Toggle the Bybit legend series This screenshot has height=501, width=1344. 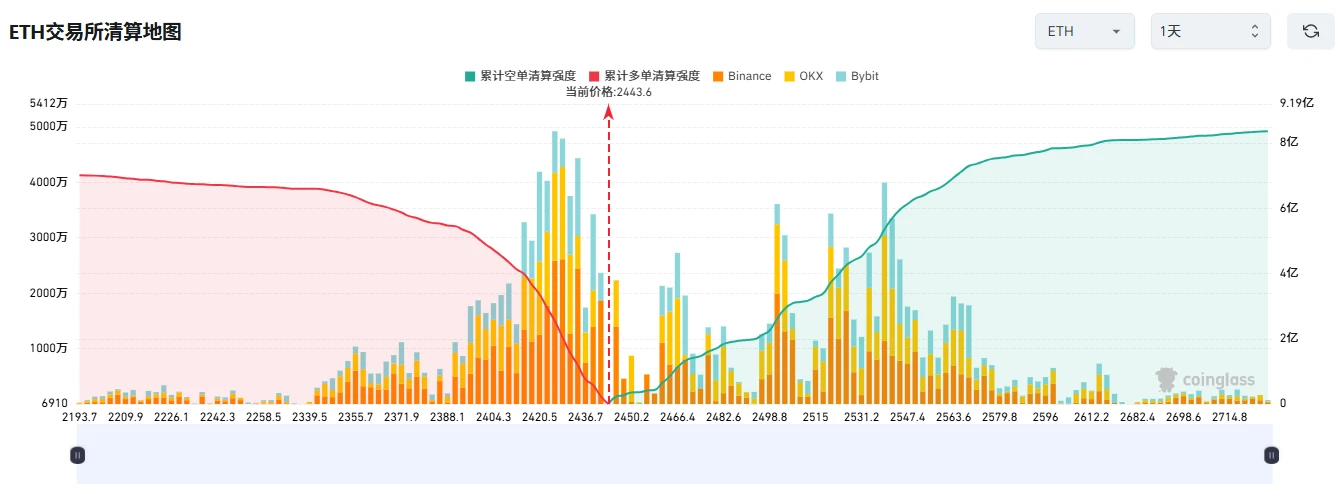[x=857, y=76]
